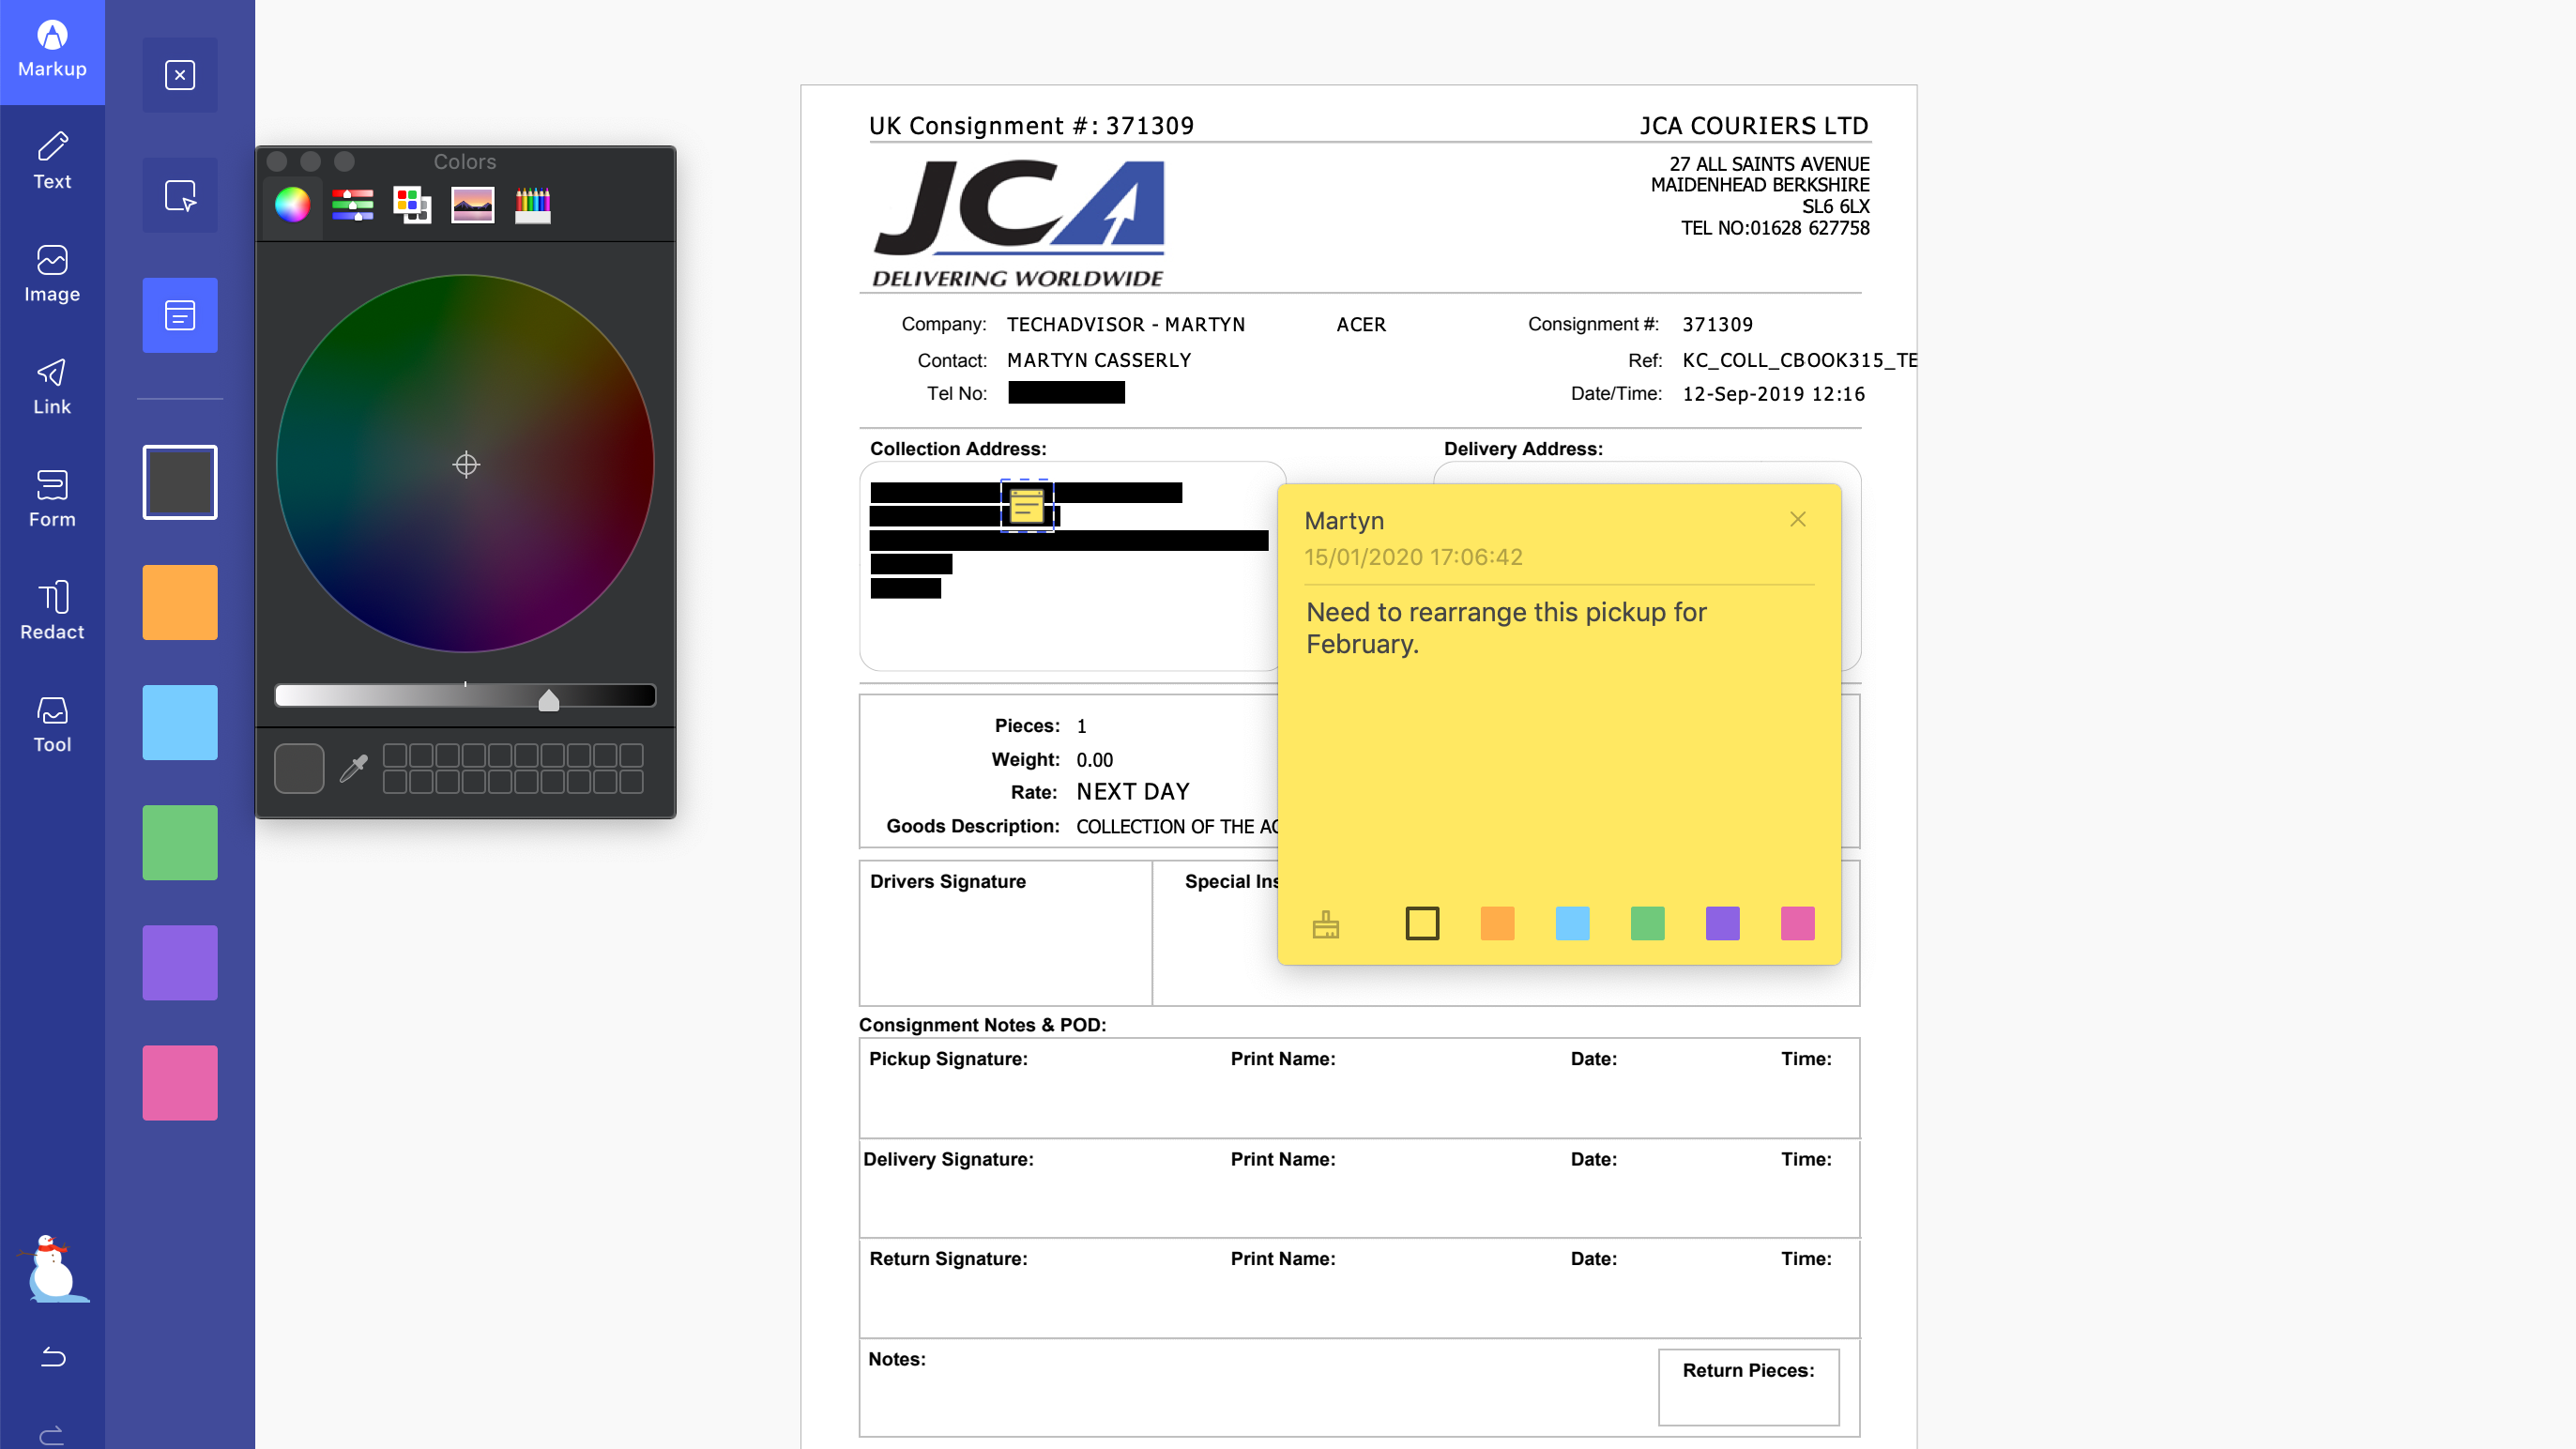Click the undo arrow at bottom left
Viewport: 2576px width, 1449px height.
(x=52, y=1357)
